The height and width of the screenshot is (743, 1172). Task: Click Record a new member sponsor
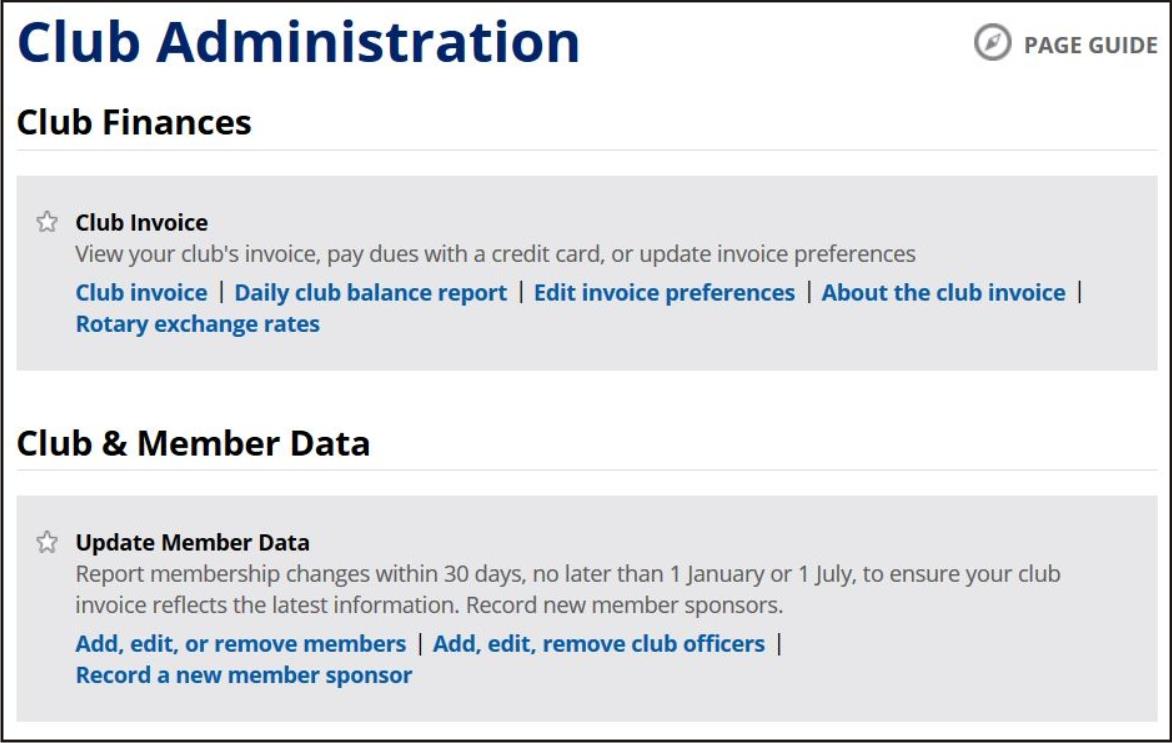click(x=244, y=675)
